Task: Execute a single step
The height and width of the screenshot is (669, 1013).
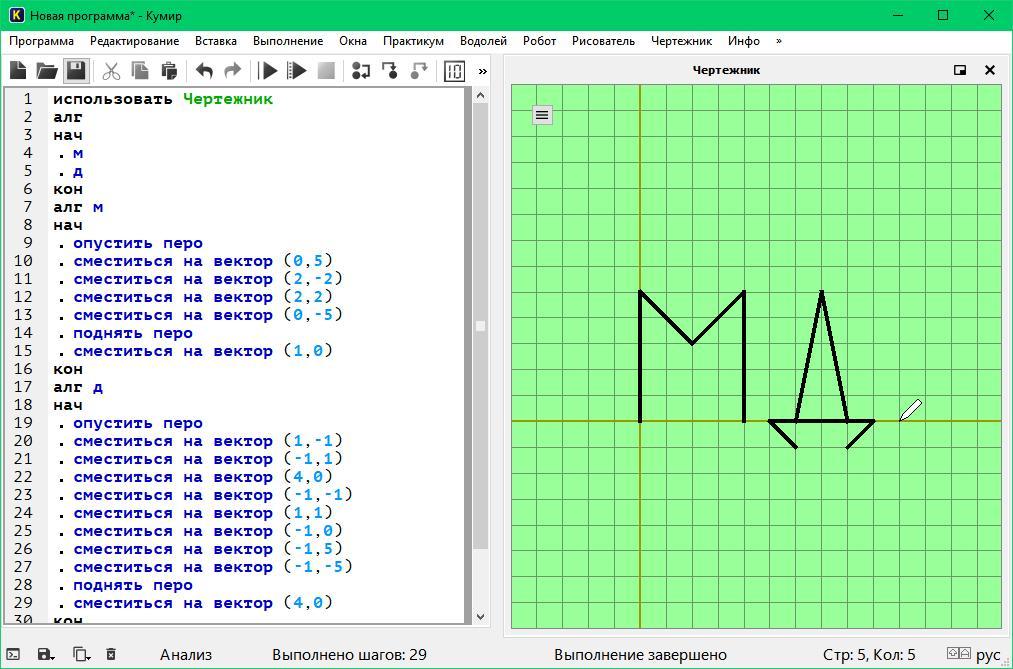Action: coord(361,71)
